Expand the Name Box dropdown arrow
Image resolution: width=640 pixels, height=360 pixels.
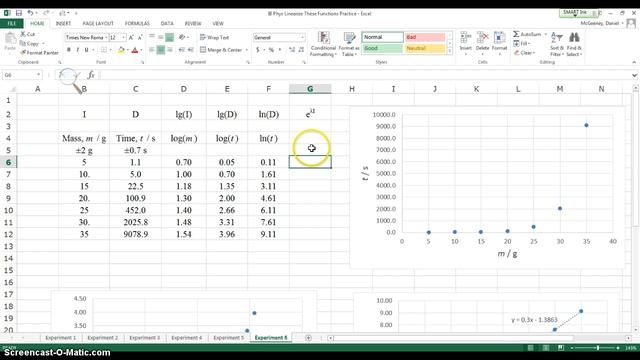click(38, 75)
